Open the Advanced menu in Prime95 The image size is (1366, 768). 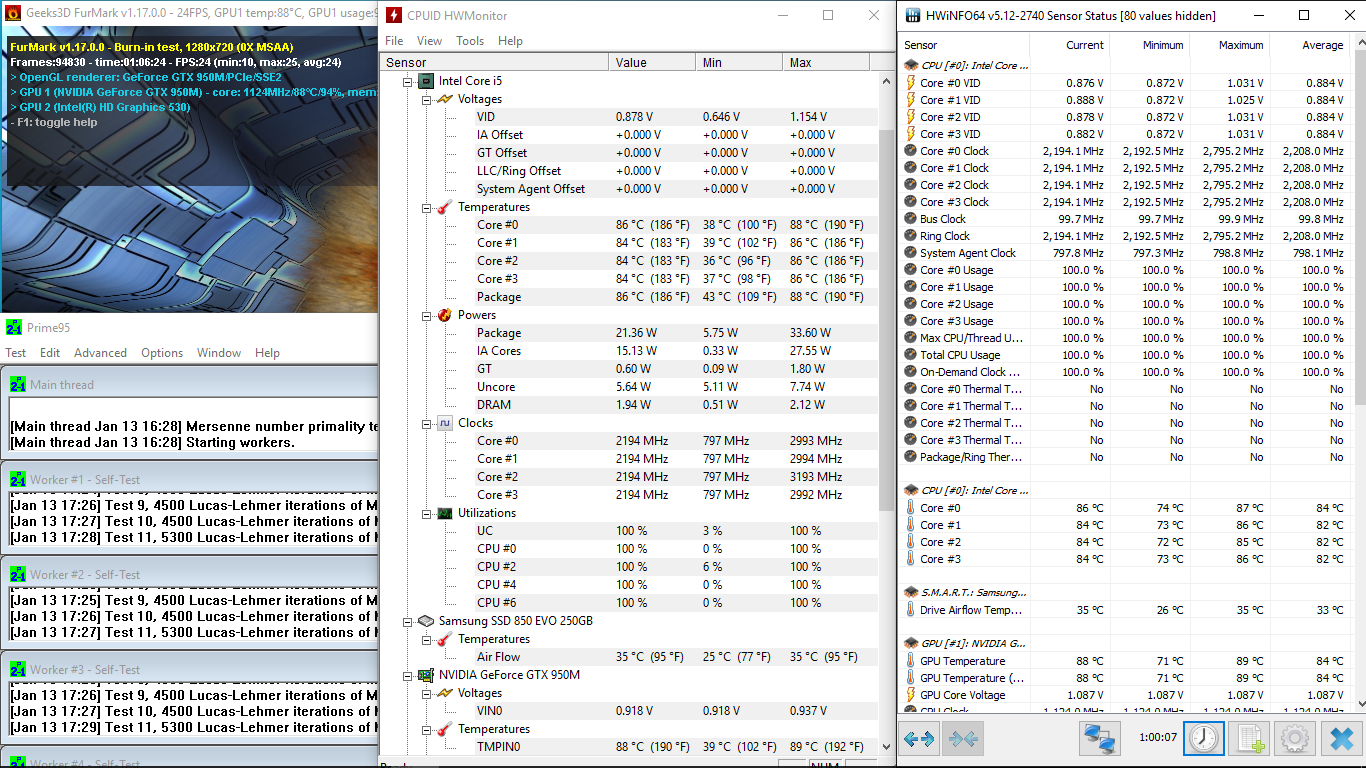100,353
